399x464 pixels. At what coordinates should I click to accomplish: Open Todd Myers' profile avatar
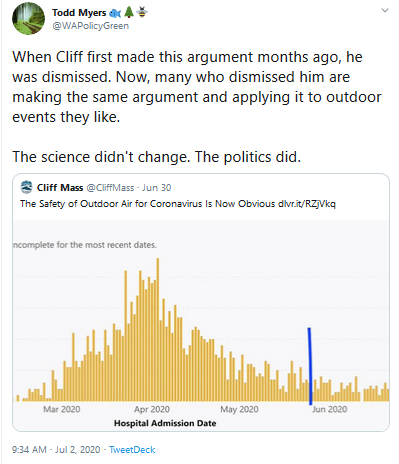pyautogui.click(x=28, y=19)
